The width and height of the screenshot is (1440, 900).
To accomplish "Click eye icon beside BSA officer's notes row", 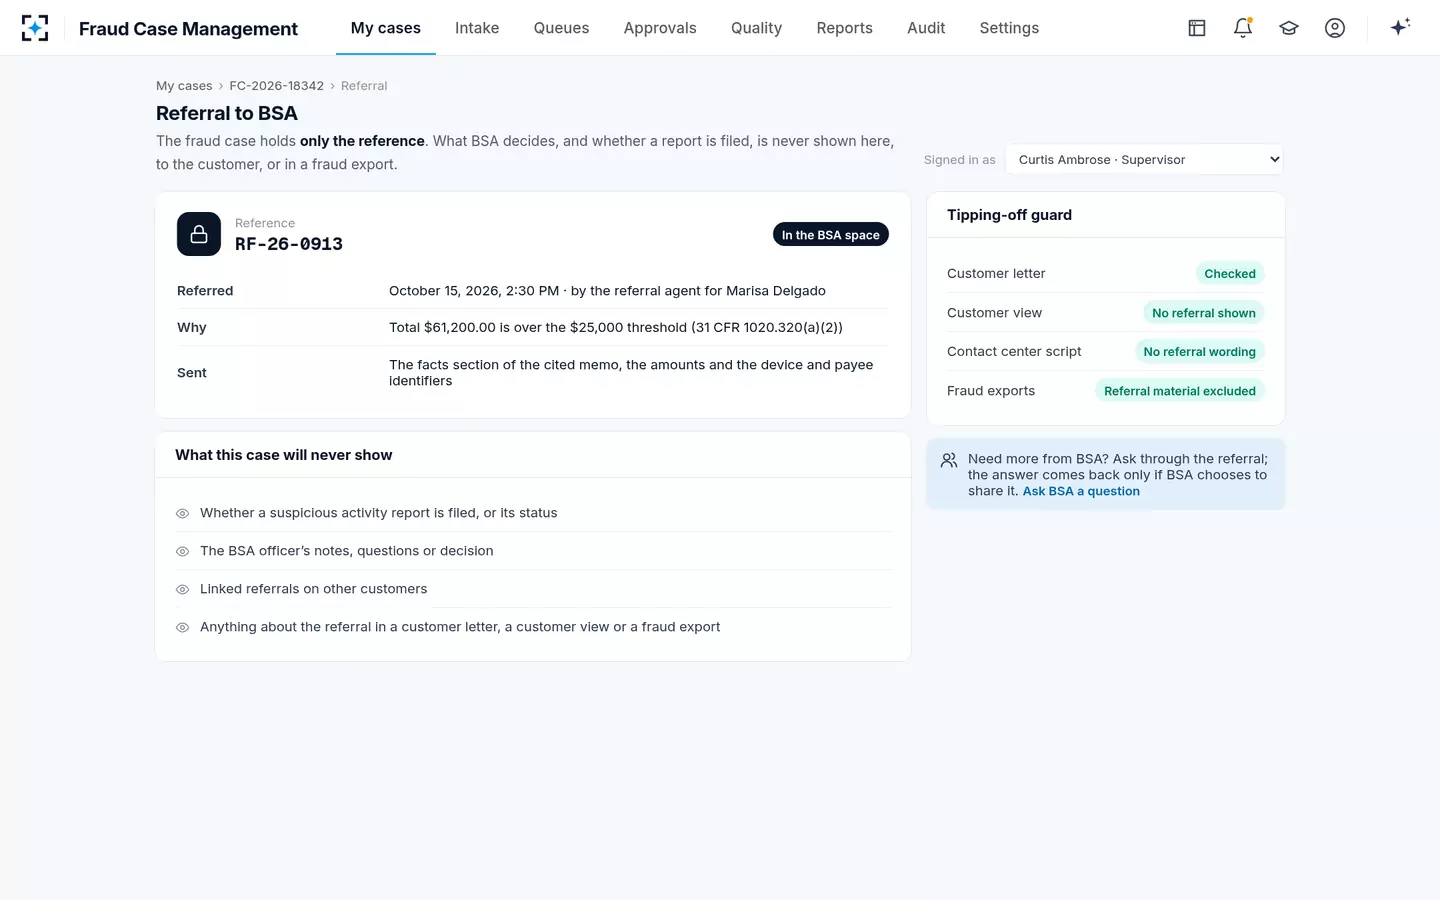I will pyautogui.click(x=183, y=551).
